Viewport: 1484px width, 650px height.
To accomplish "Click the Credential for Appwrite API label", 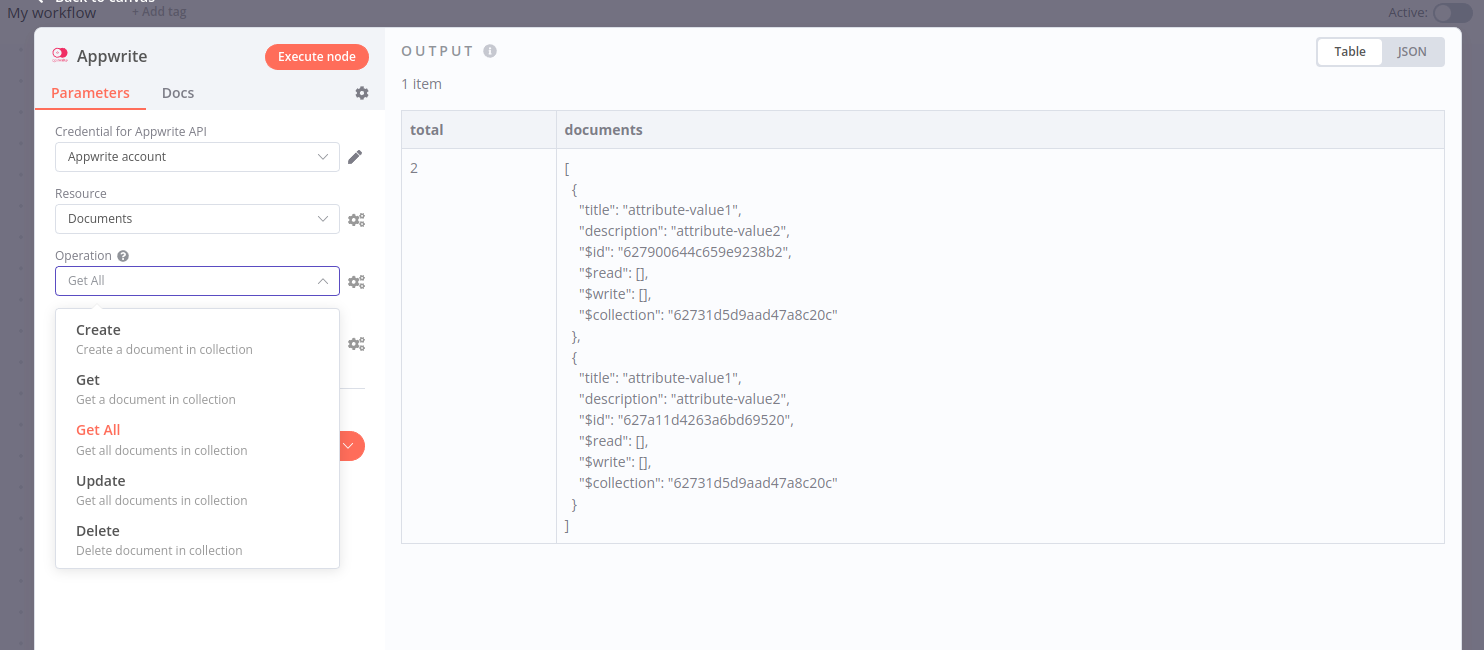I will tap(131, 131).
